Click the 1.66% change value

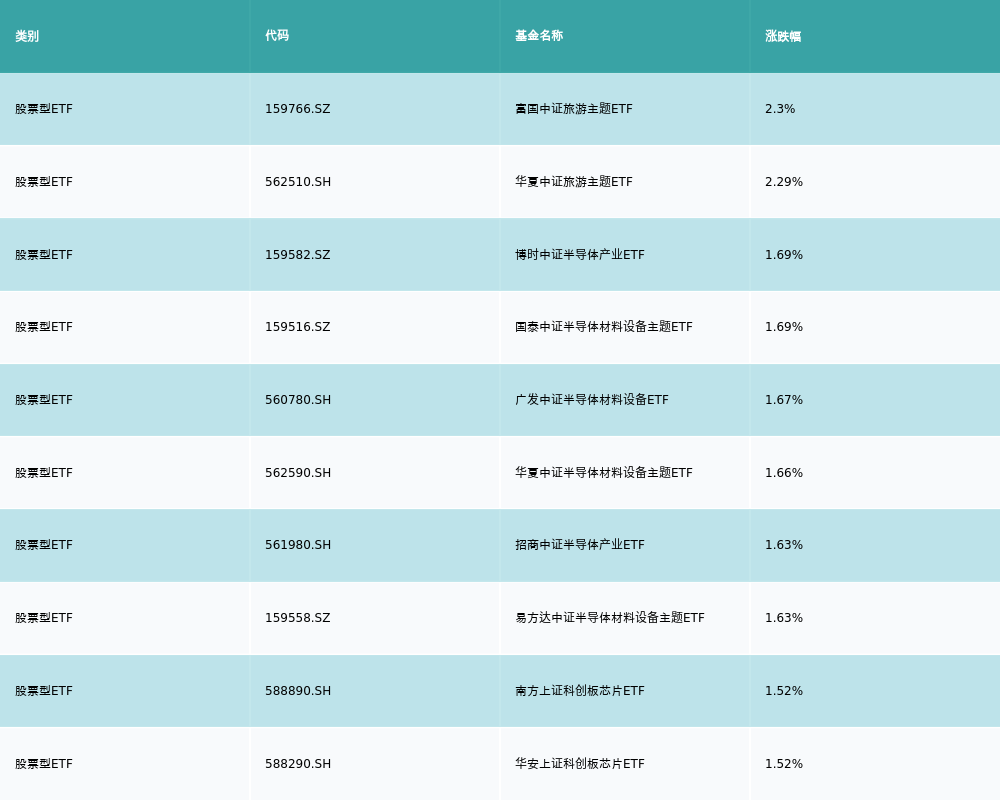coord(784,473)
